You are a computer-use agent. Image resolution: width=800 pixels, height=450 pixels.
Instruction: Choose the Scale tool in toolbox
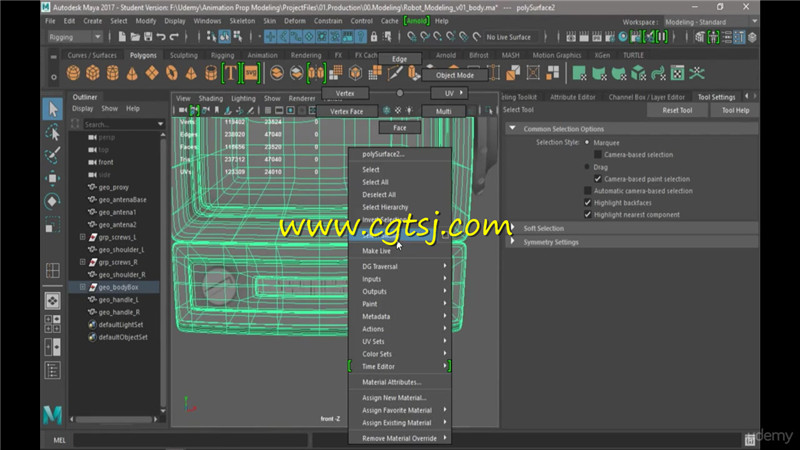(x=53, y=225)
